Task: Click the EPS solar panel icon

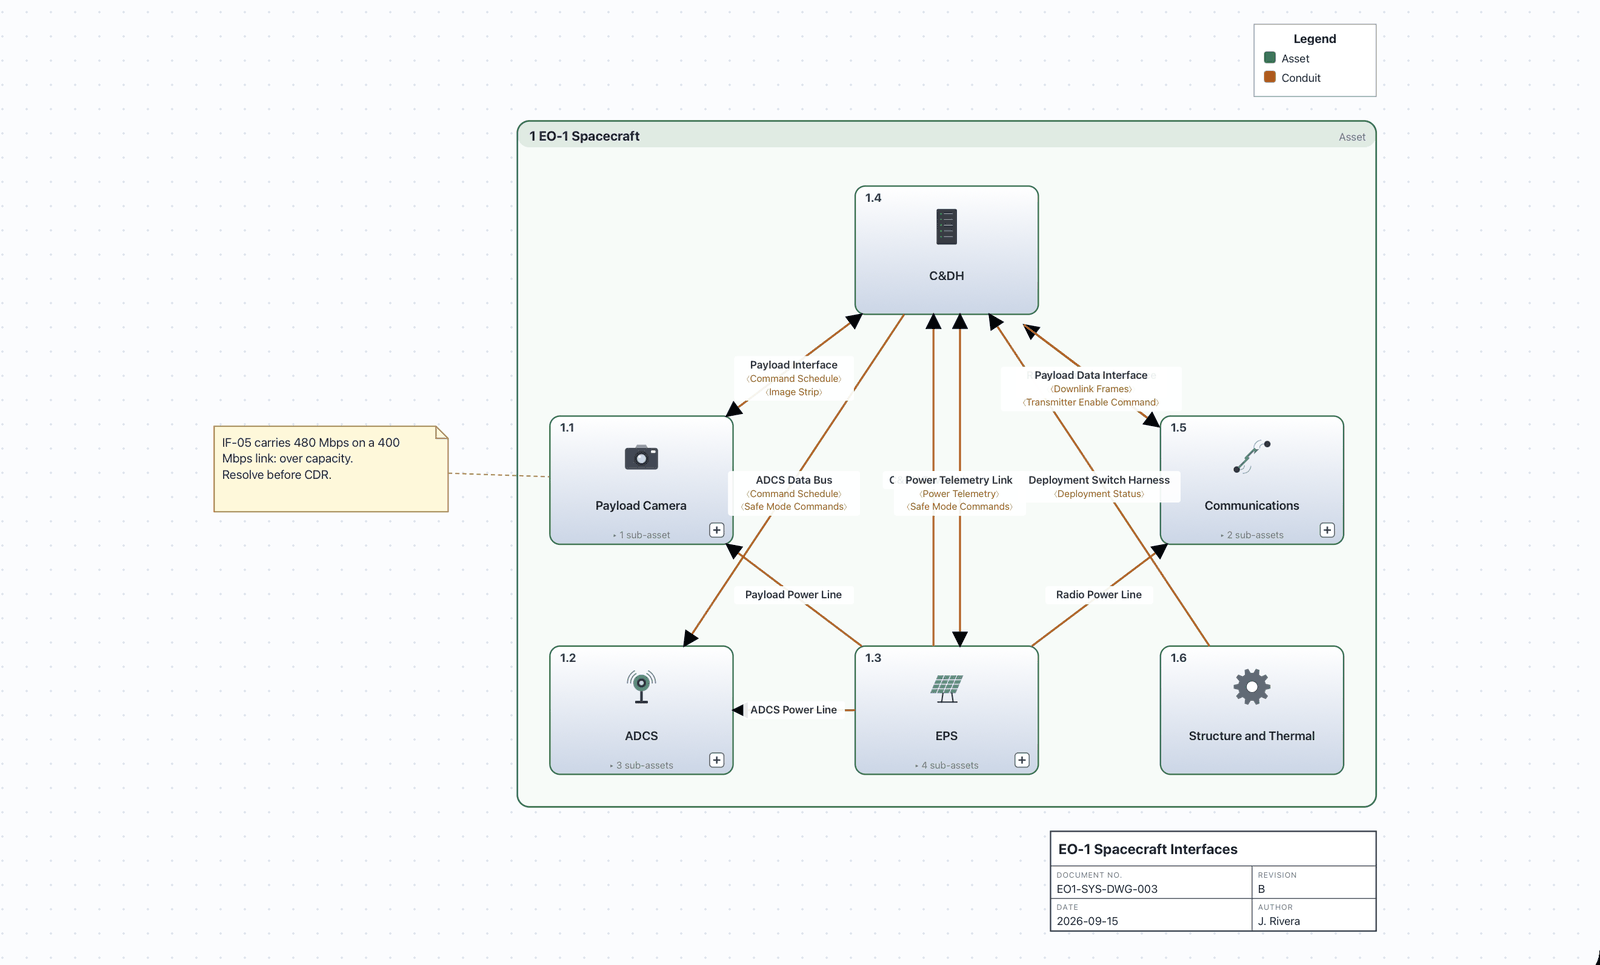Action: [946, 687]
